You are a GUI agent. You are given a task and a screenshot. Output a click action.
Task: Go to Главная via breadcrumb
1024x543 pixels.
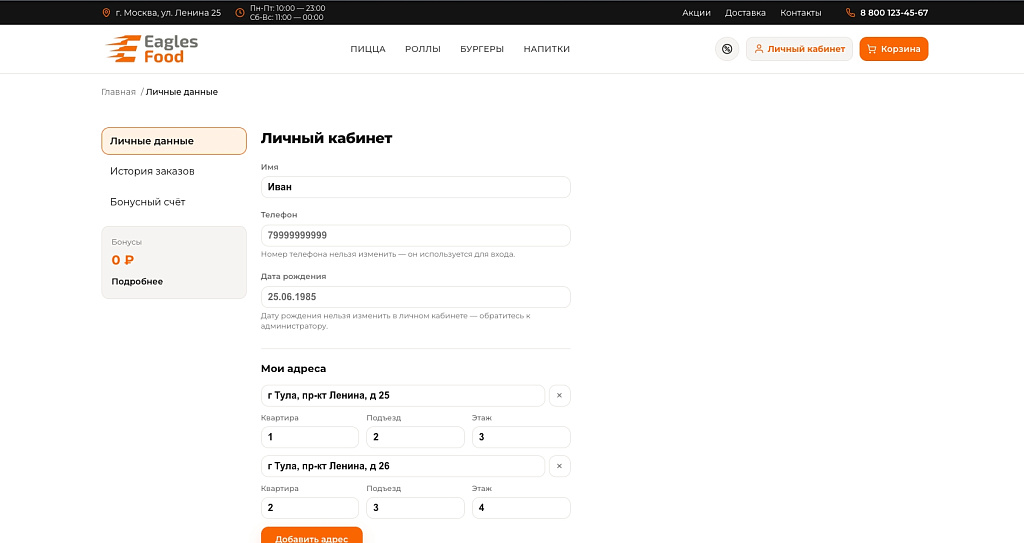coord(118,92)
